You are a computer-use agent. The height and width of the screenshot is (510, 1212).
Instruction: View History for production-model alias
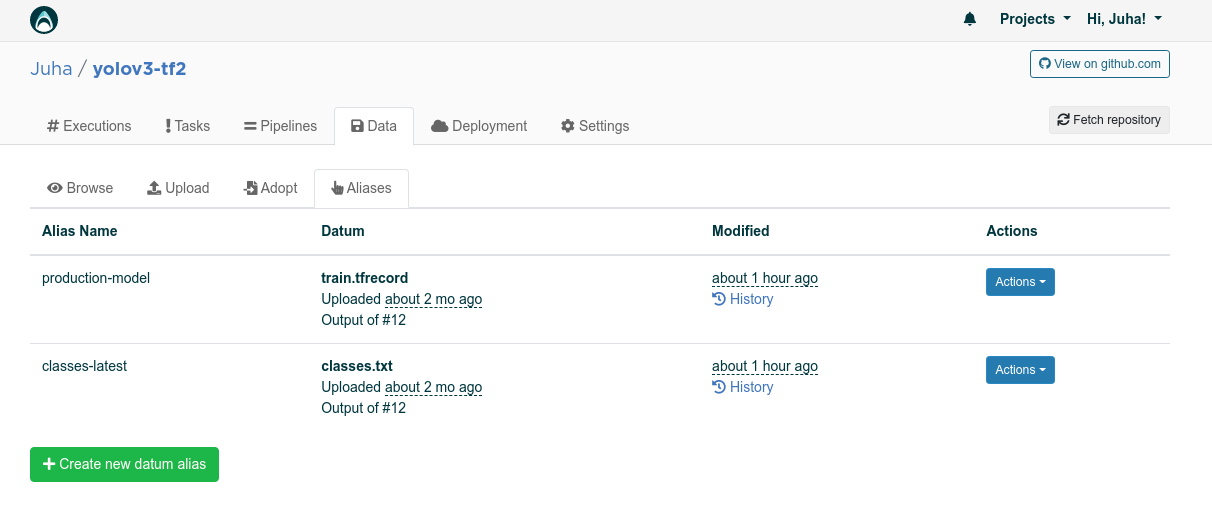[742, 299]
